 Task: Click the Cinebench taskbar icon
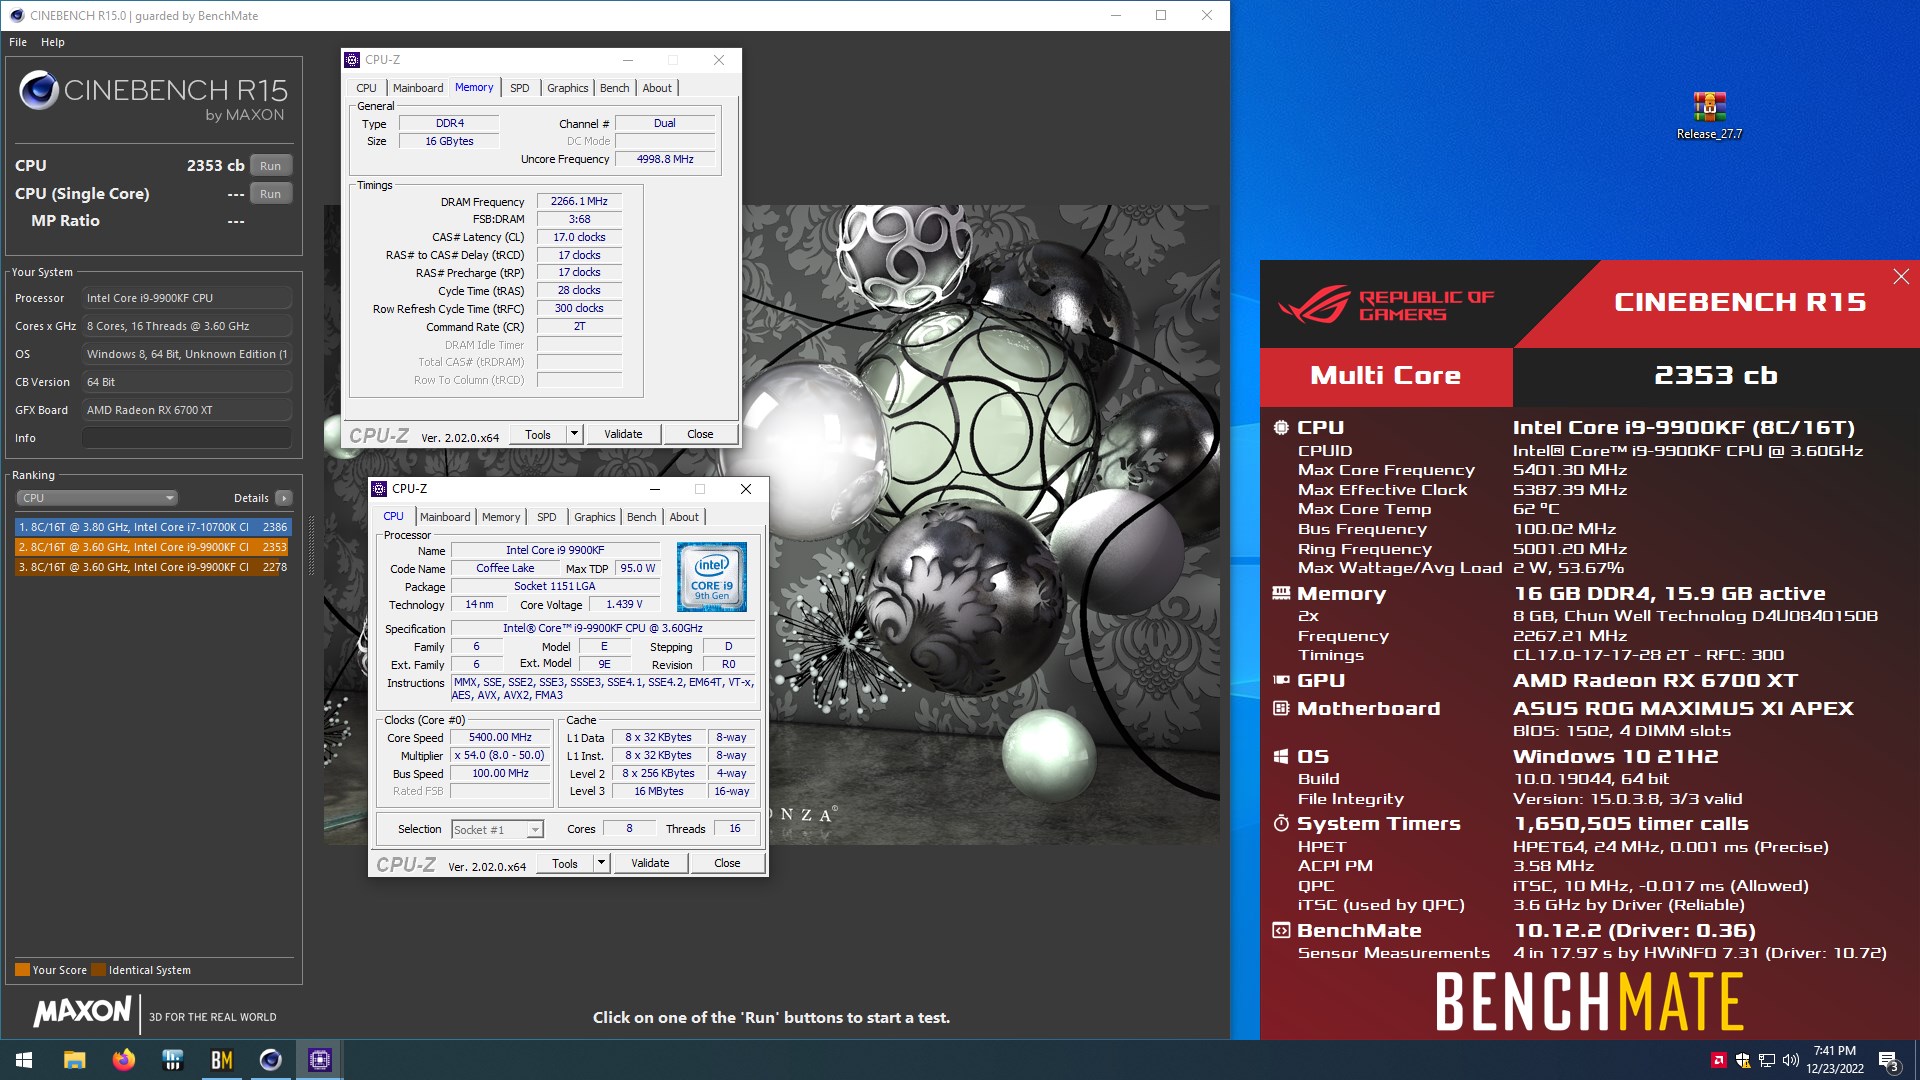click(x=270, y=1060)
